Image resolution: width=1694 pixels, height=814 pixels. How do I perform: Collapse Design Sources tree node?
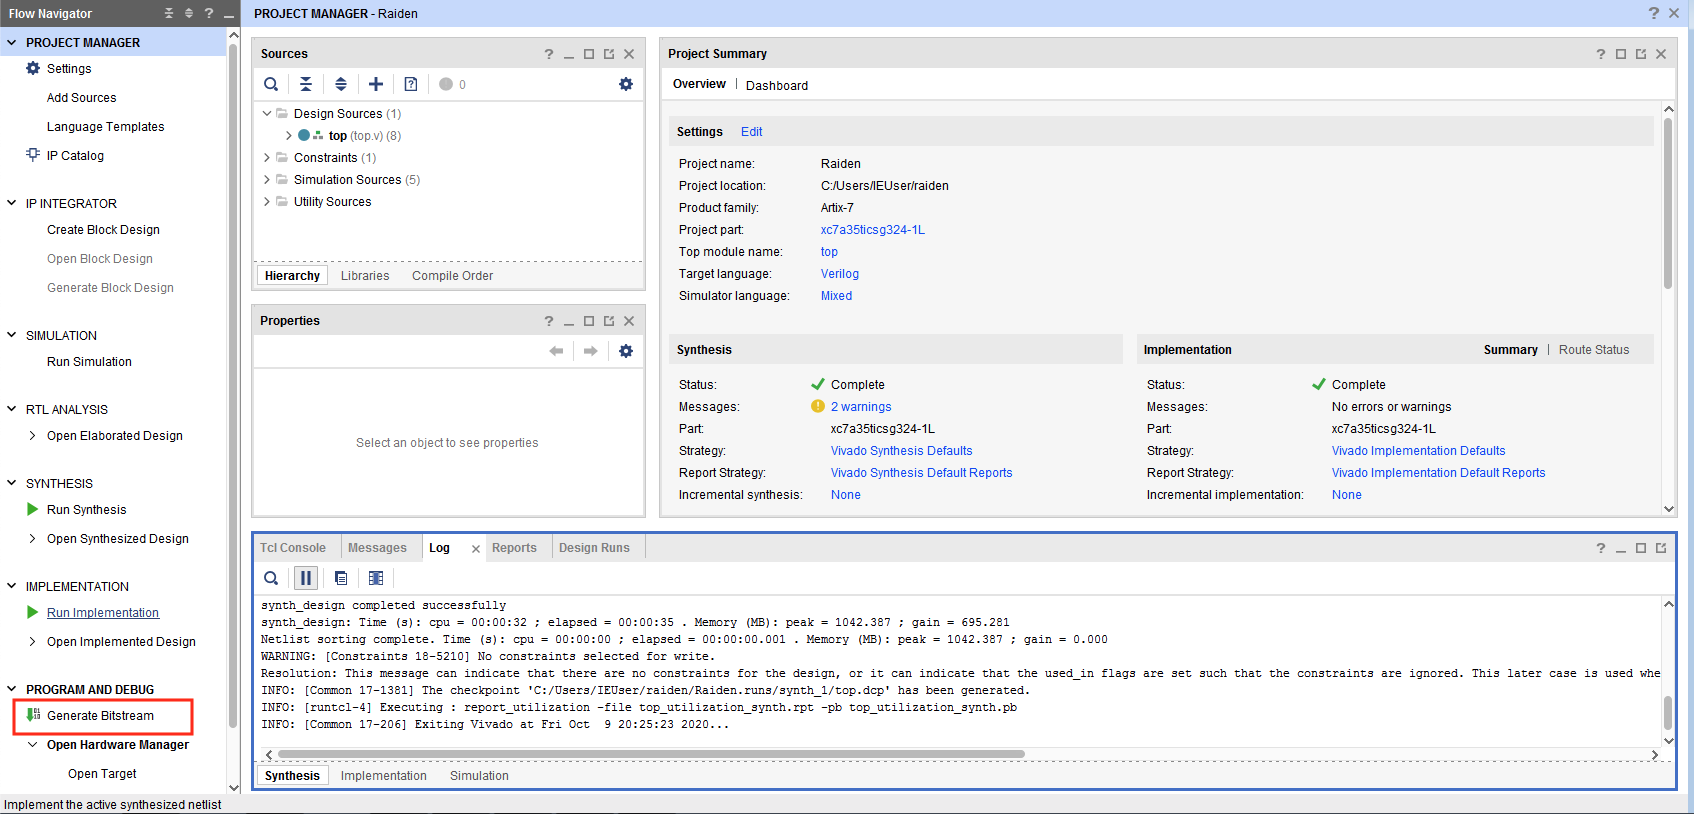(x=267, y=114)
